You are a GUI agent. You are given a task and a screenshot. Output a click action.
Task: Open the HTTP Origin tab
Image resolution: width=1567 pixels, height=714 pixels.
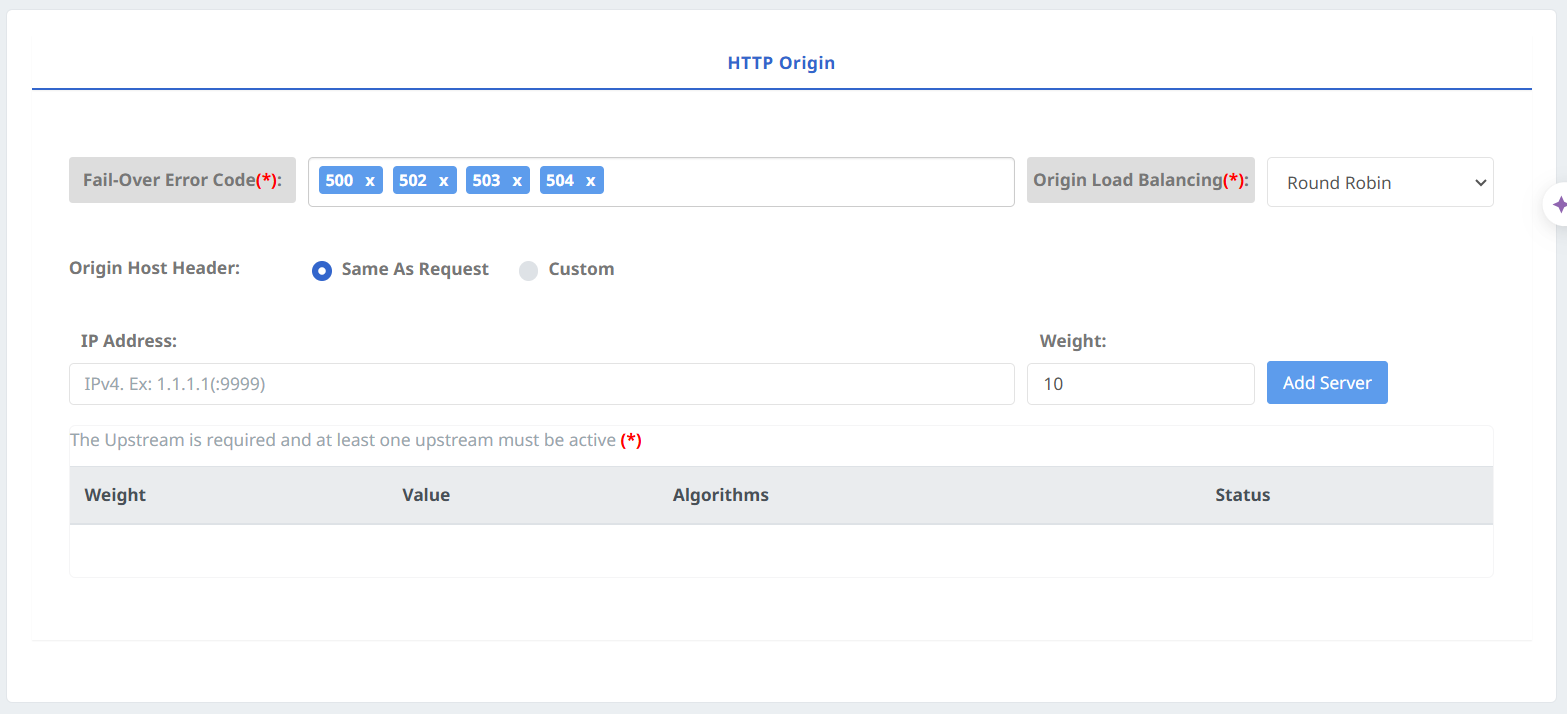click(x=781, y=63)
